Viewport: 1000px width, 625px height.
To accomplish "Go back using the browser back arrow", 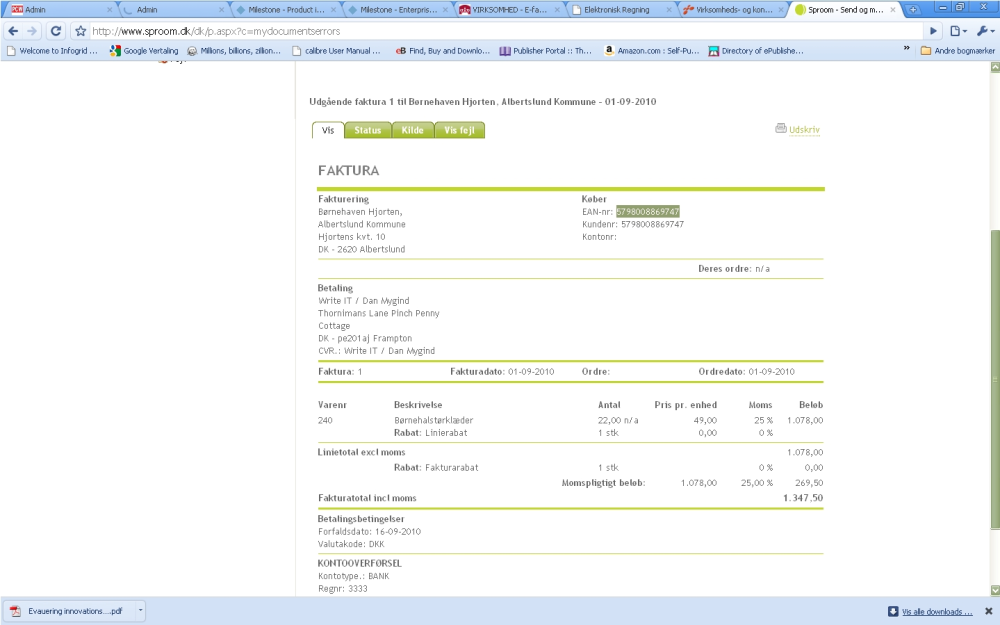I will click(x=13, y=31).
